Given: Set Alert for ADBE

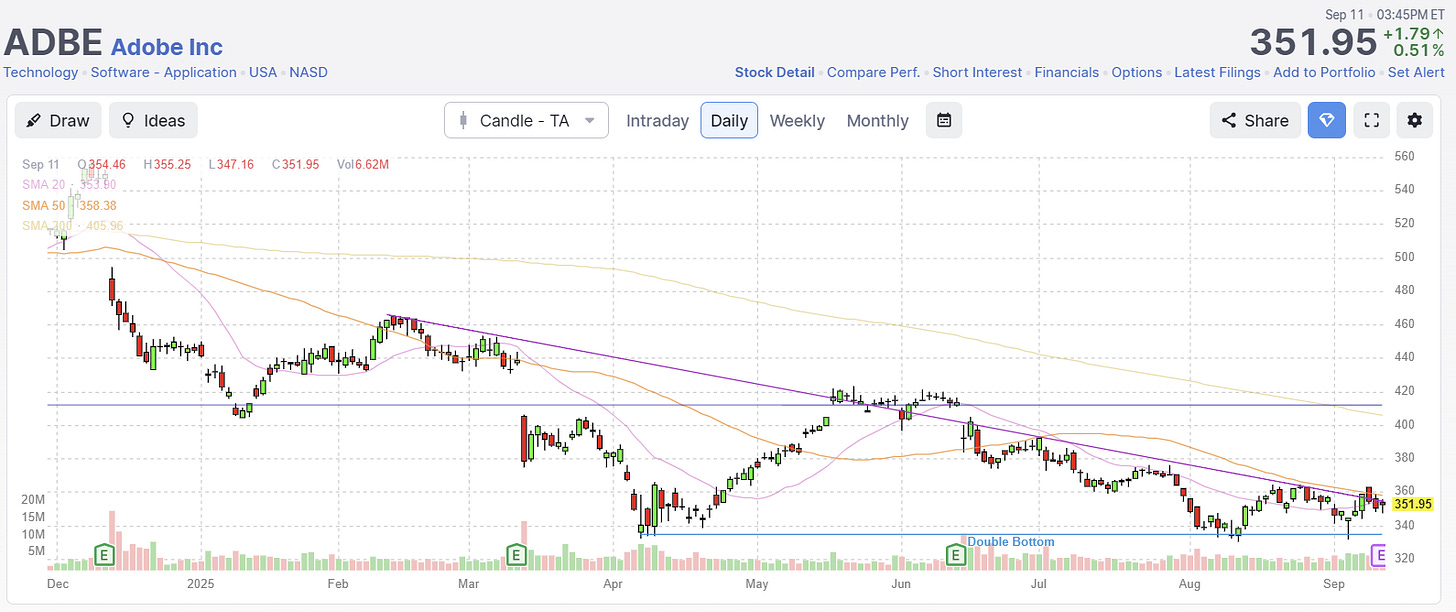Looking at the screenshot, I should pyautogui.click(x=1416, y=72).
